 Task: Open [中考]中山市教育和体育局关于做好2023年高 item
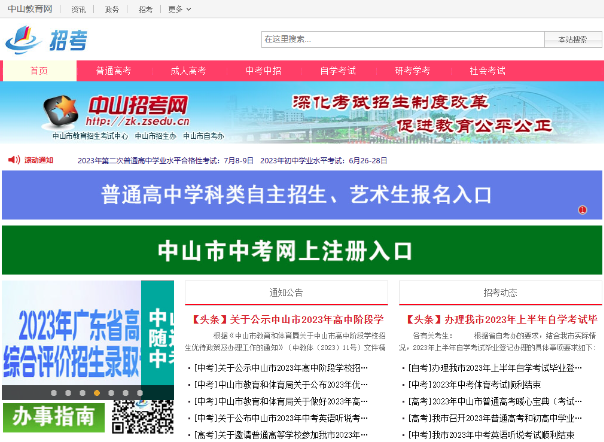281,402
